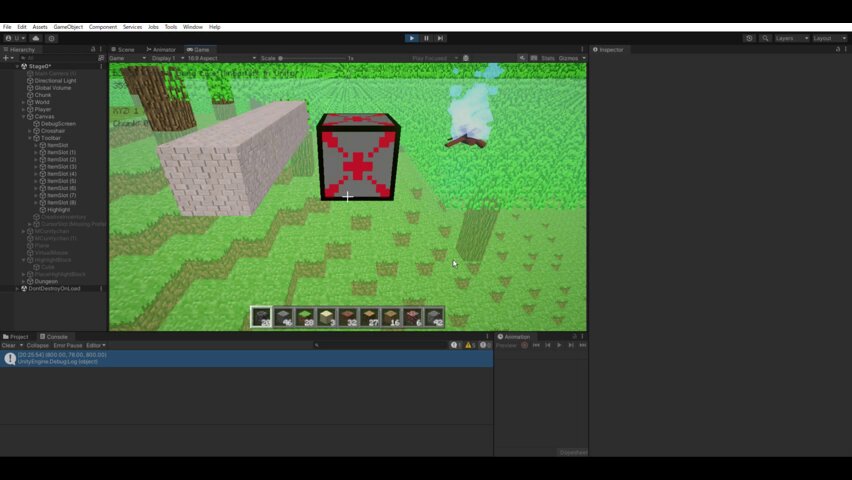852x480 pixels.
Task: Switch to the Animator tab
Action: point(161,49)
